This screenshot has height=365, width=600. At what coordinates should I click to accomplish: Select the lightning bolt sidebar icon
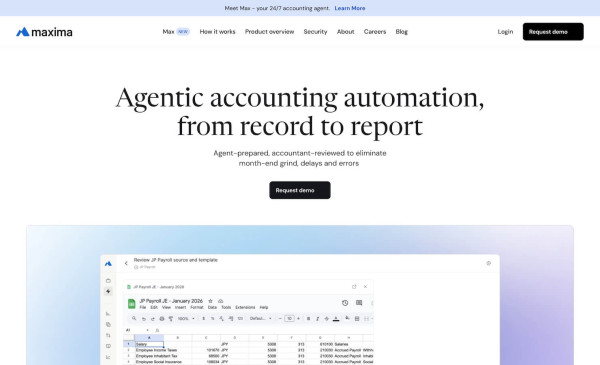[108, 292]
